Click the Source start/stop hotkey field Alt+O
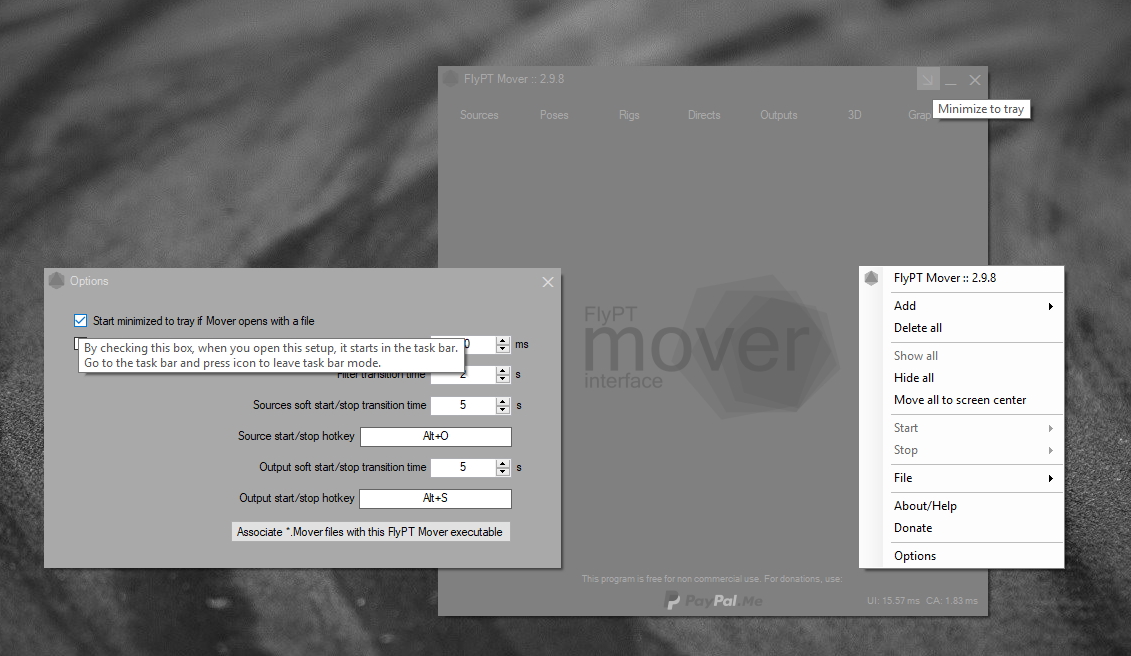 click(x=436, y=437)
